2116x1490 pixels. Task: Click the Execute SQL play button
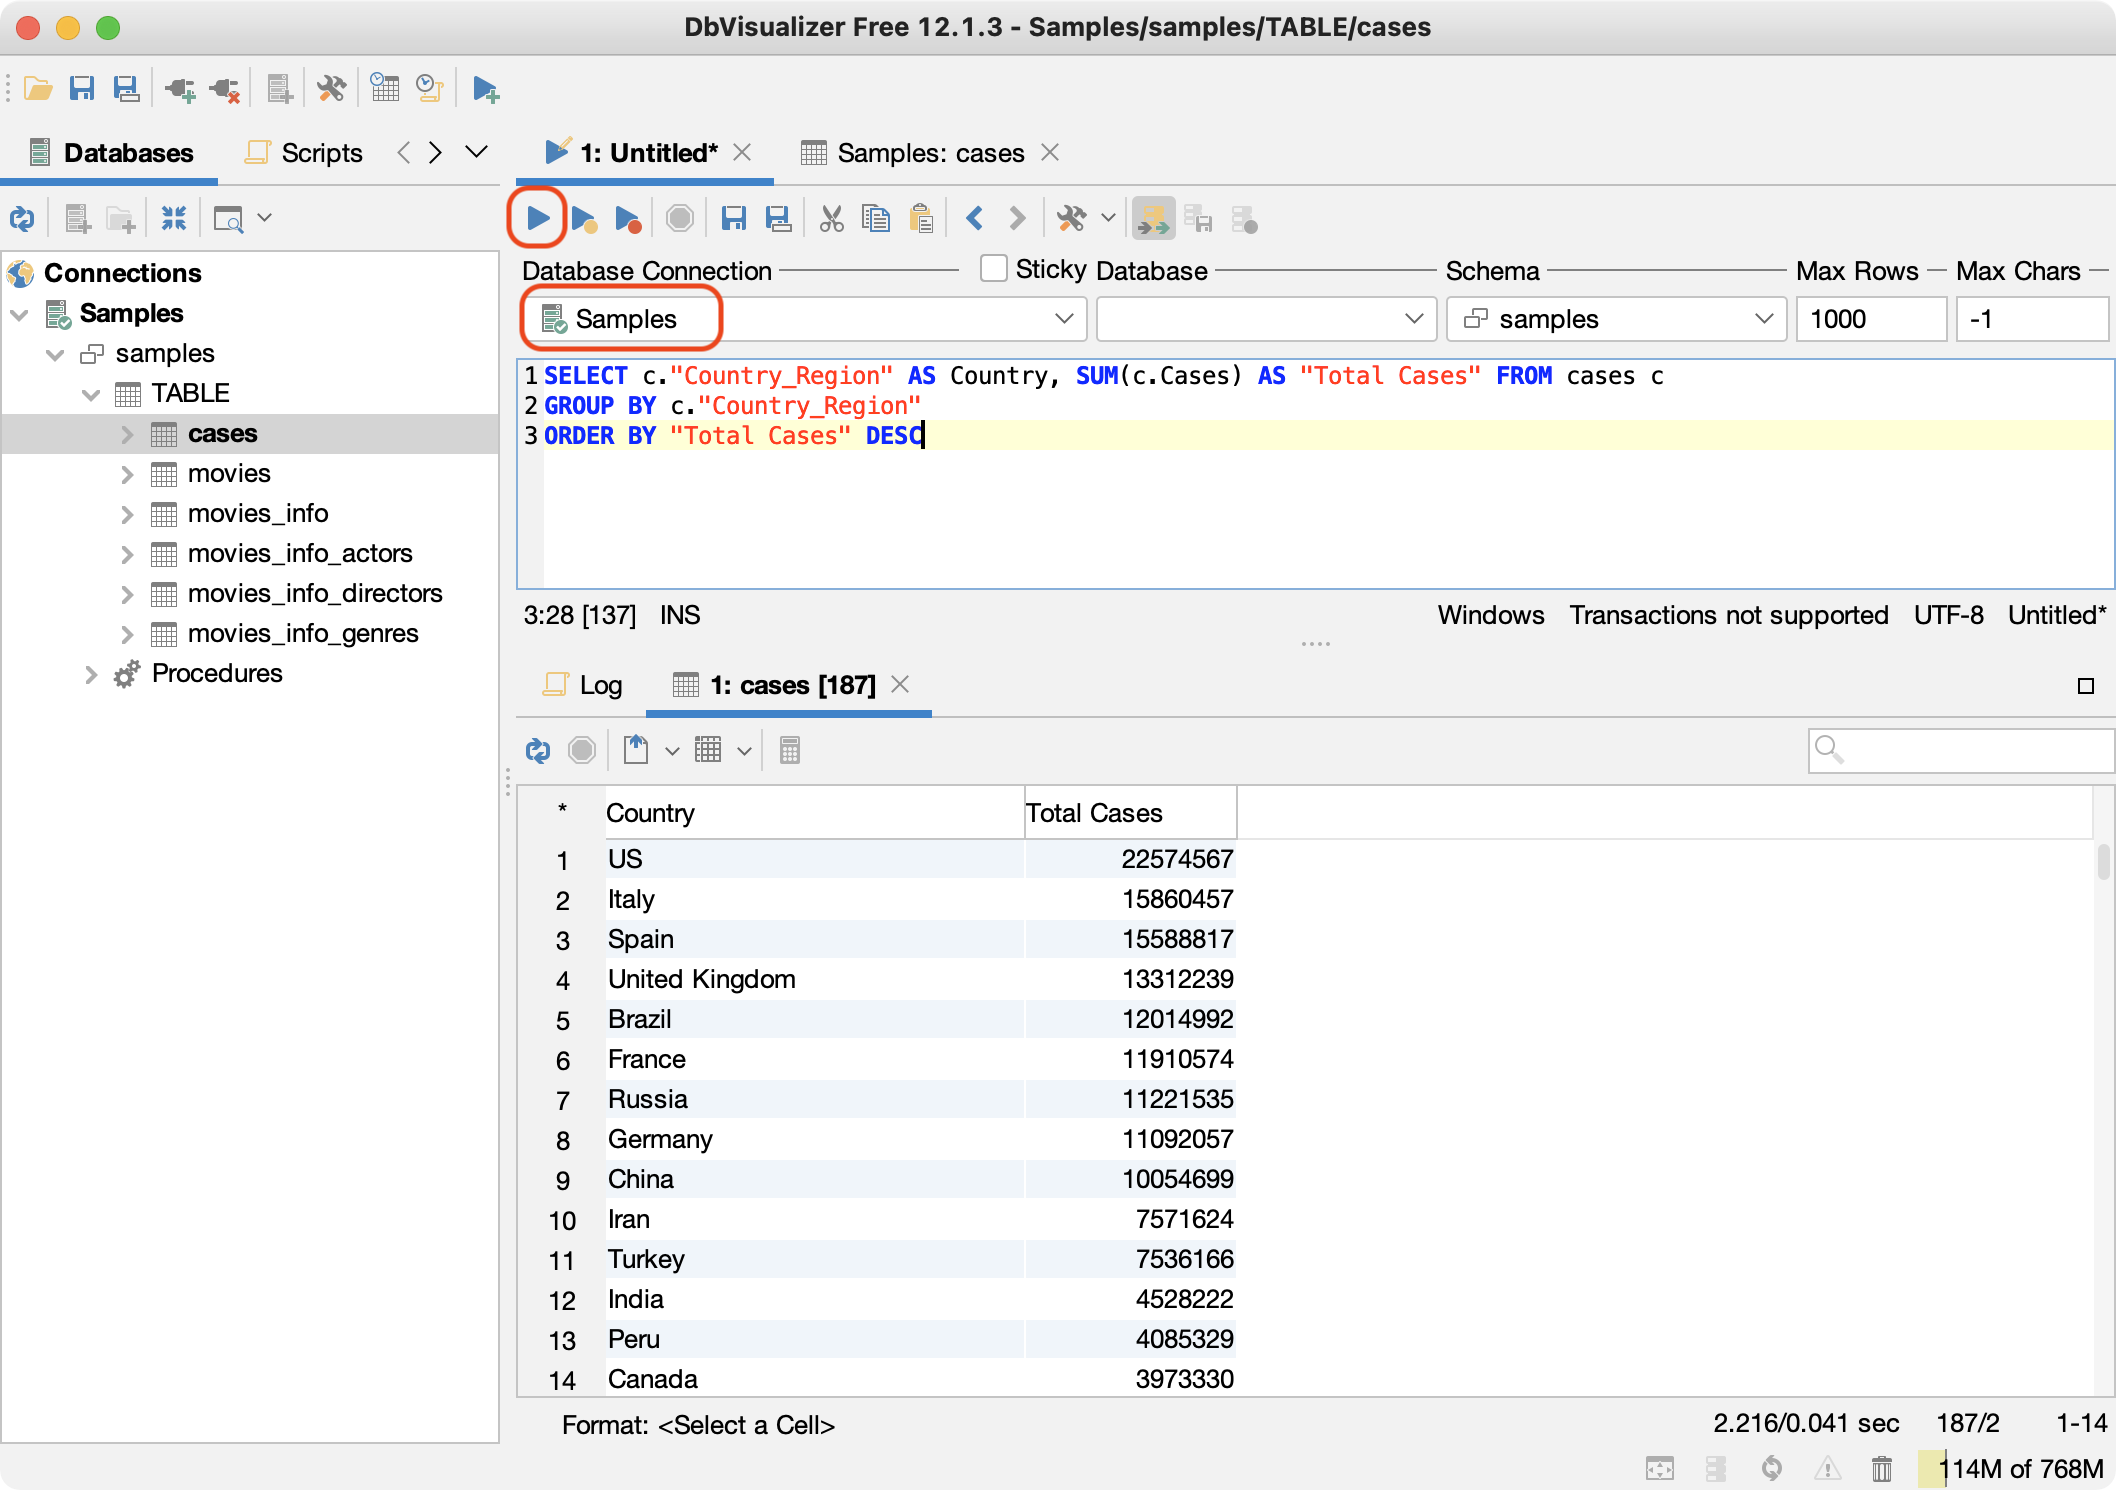pos(537,218)
